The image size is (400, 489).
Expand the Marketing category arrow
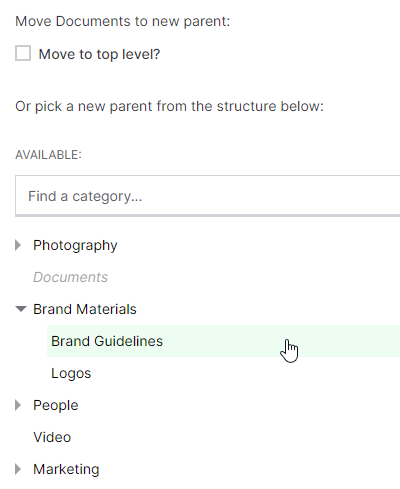(18, 469)
